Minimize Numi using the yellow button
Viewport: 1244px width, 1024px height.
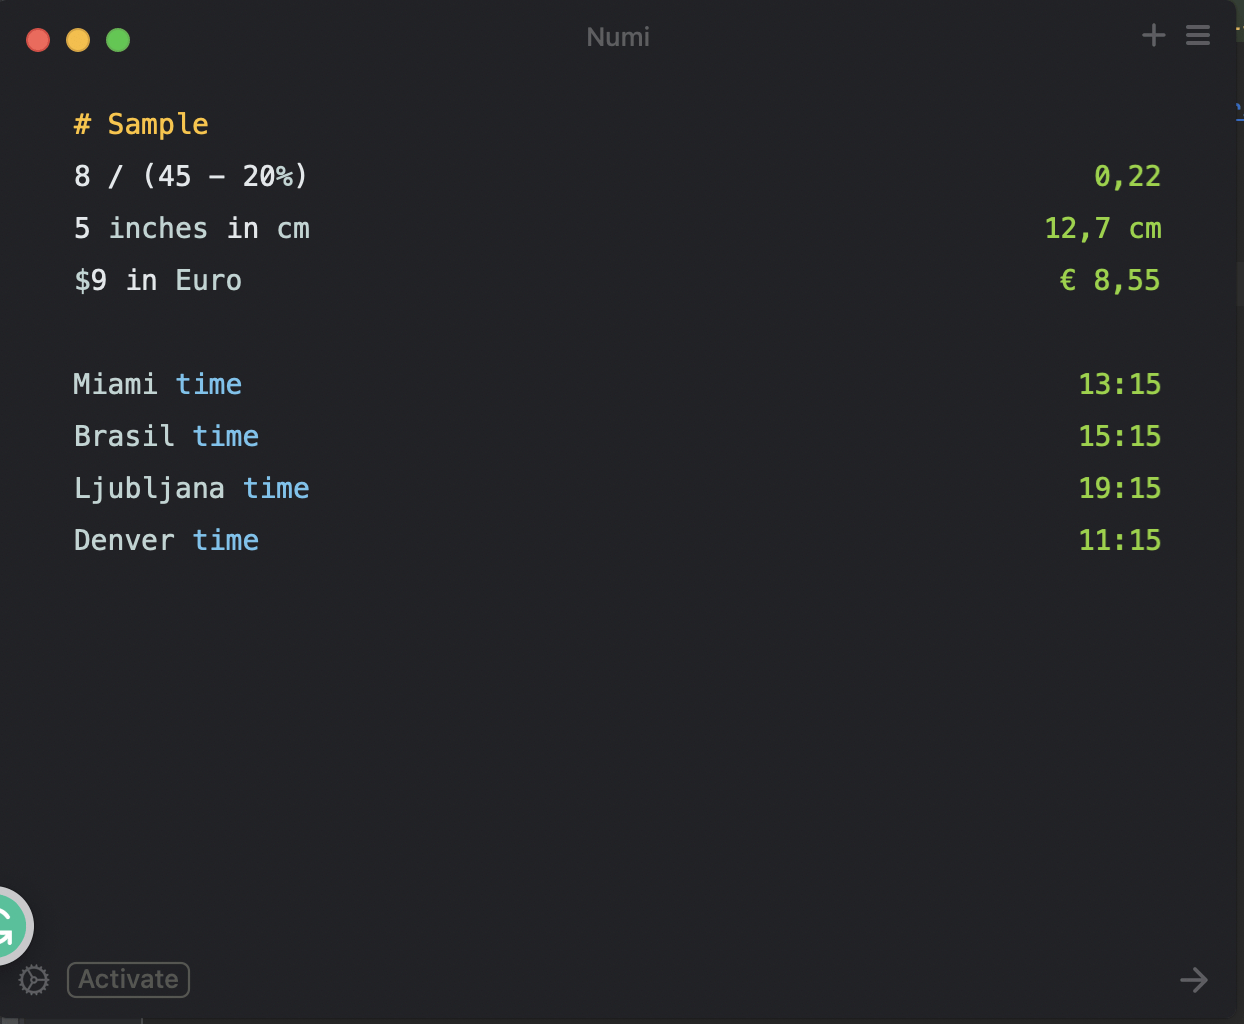pos(78,40)
